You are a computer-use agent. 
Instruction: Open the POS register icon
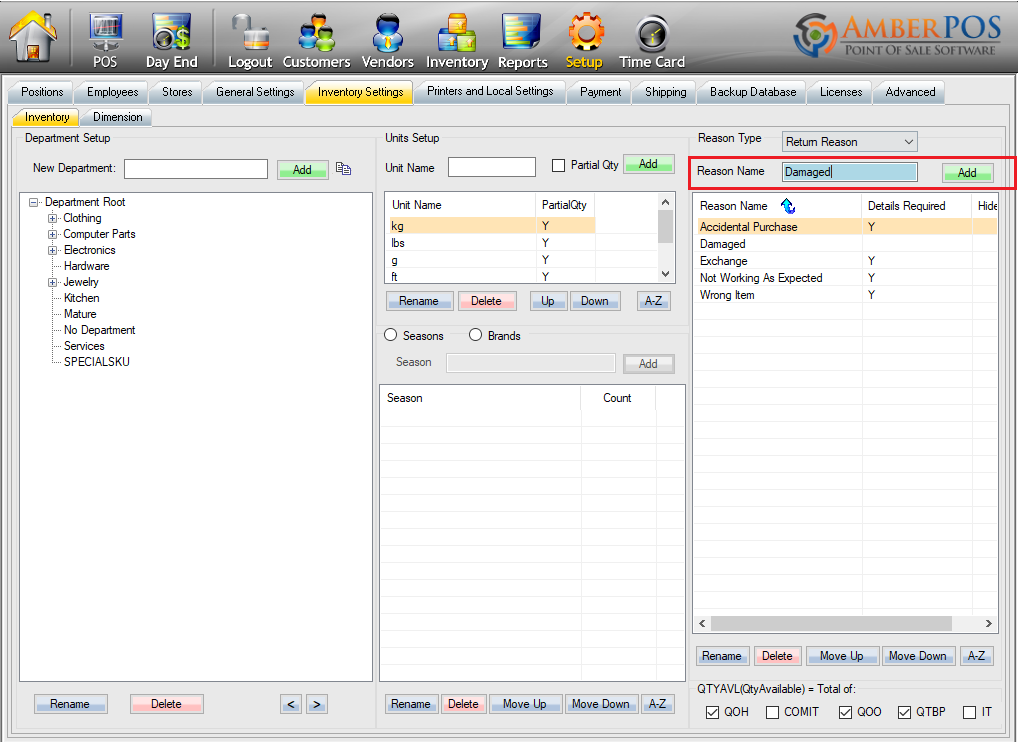point(105,40)
